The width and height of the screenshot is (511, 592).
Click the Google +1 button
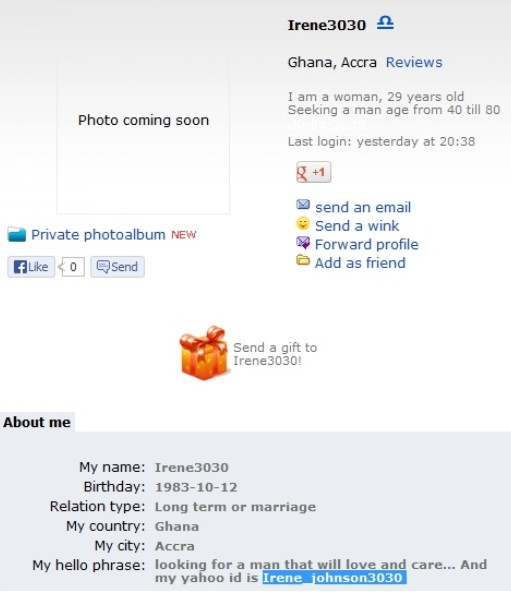click(x=313, y=172)
